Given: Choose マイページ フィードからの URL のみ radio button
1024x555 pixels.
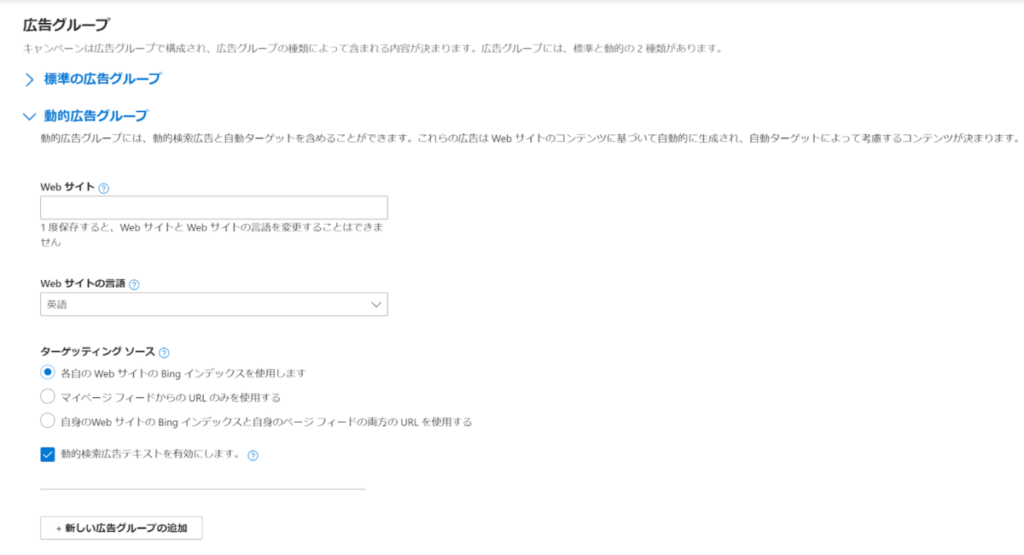Looking at the screenshot, I should (47, 397).
